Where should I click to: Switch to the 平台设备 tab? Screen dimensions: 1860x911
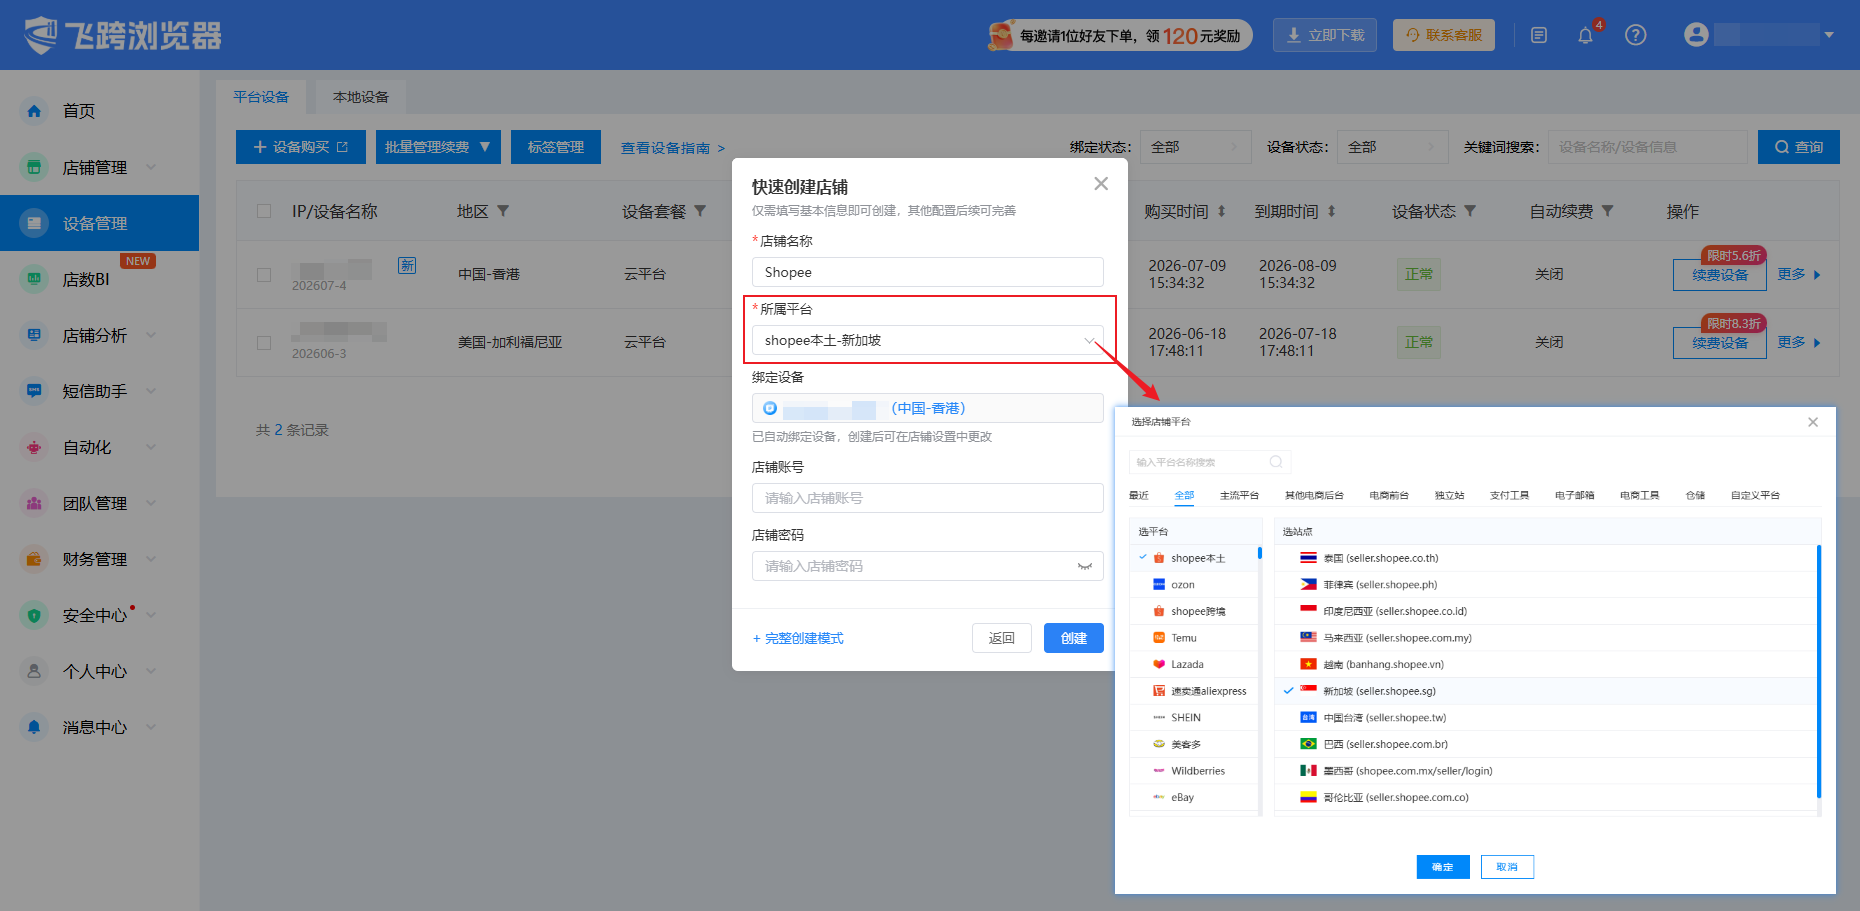(x=261, y=97)
